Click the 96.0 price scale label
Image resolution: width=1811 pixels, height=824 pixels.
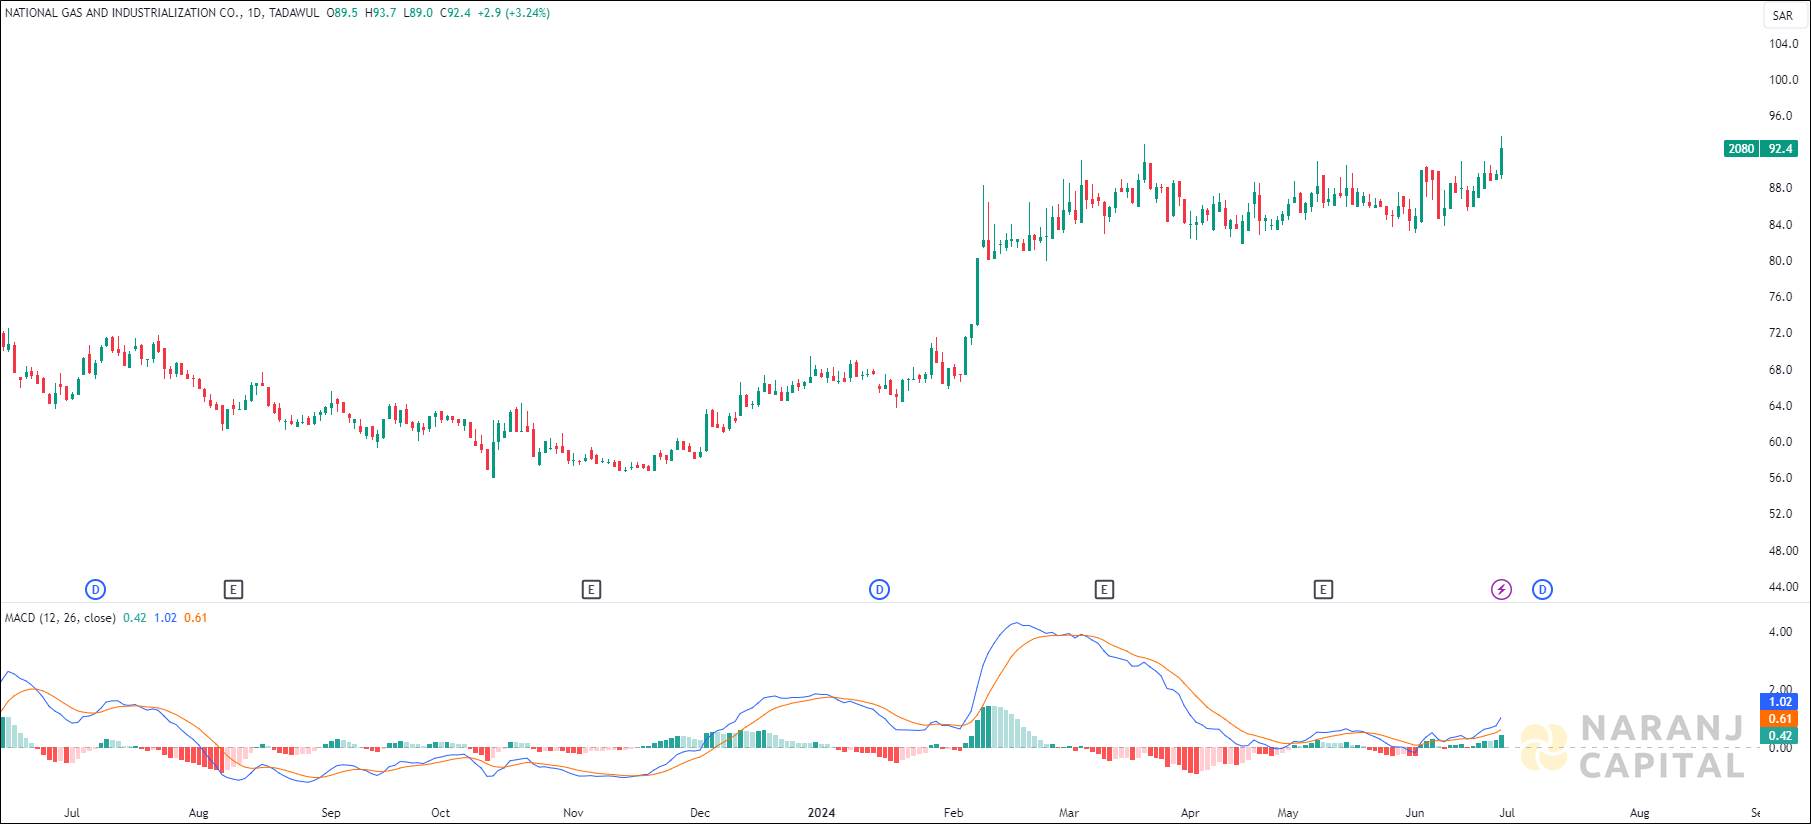pyautogui.click(x=1780, y=116)
